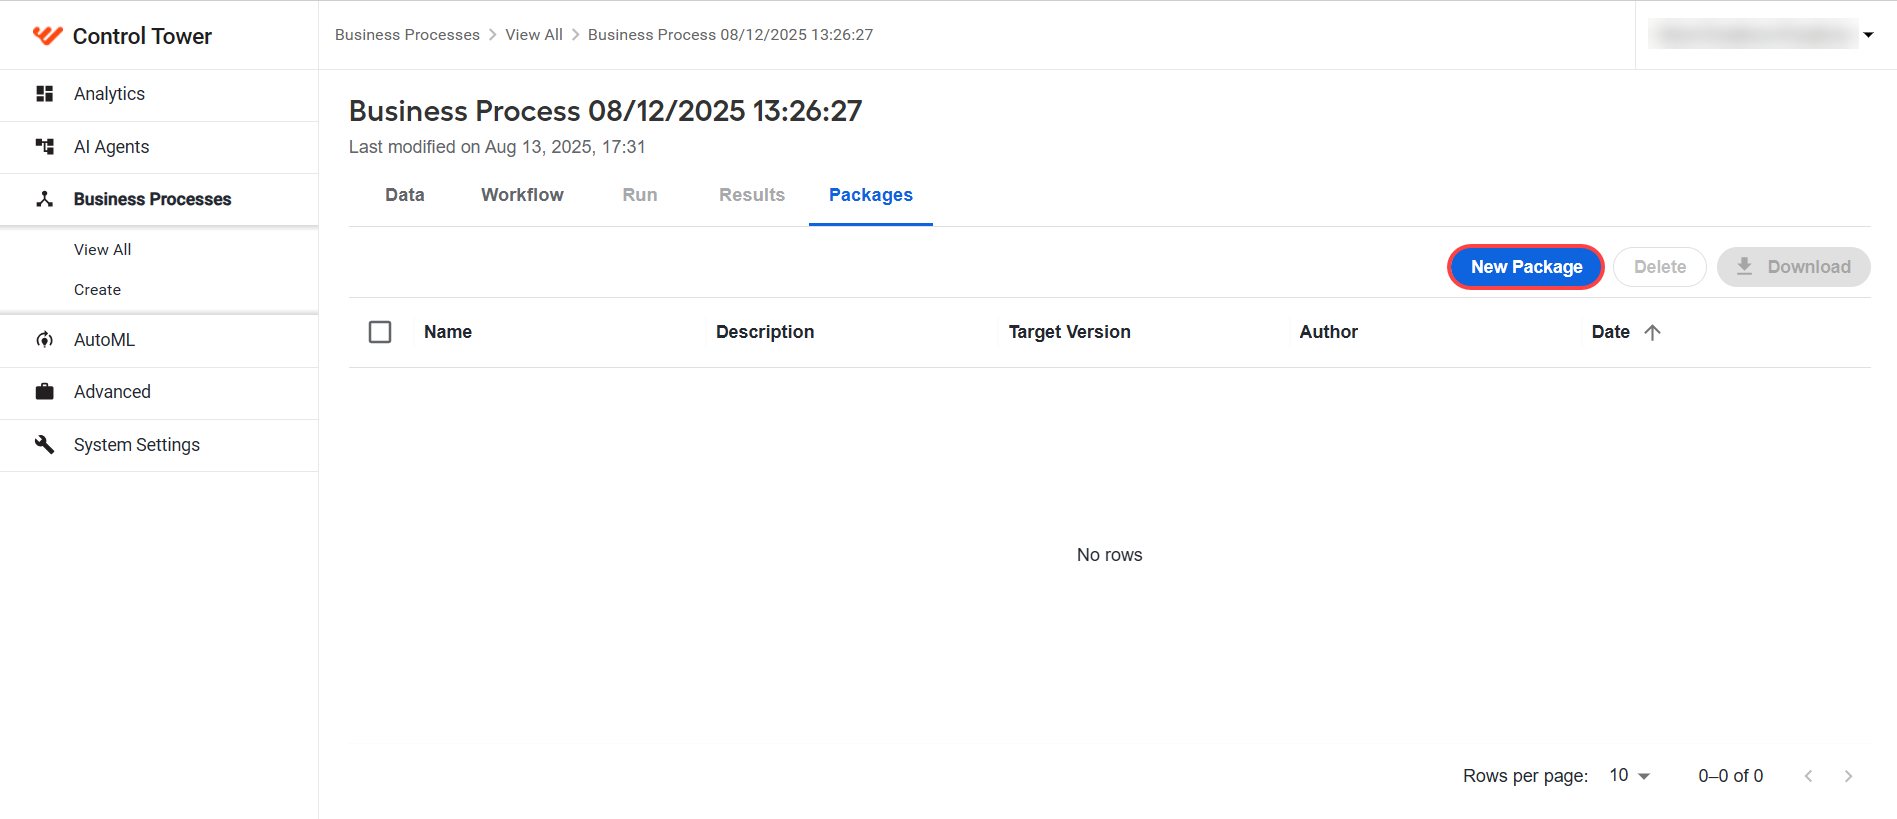This screenshot has height=819, width=1897.
Task: Click the Control Tower logo icon
Action: pos(47,36)
